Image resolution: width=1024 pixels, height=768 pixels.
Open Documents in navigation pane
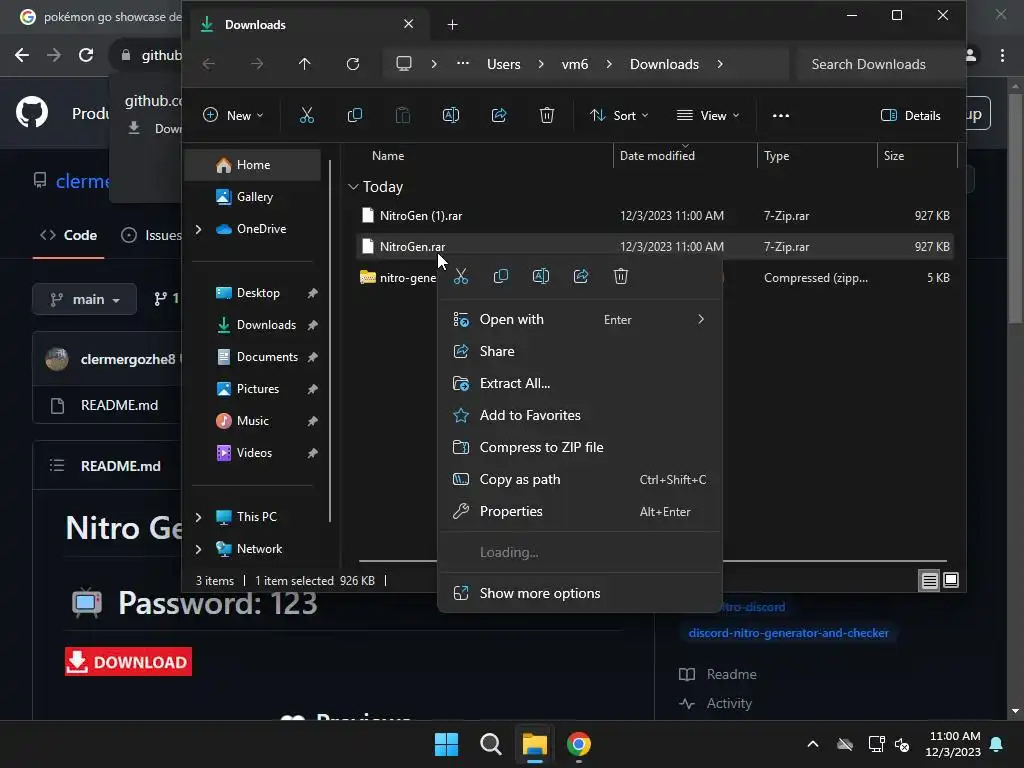[x=253, y=357]
